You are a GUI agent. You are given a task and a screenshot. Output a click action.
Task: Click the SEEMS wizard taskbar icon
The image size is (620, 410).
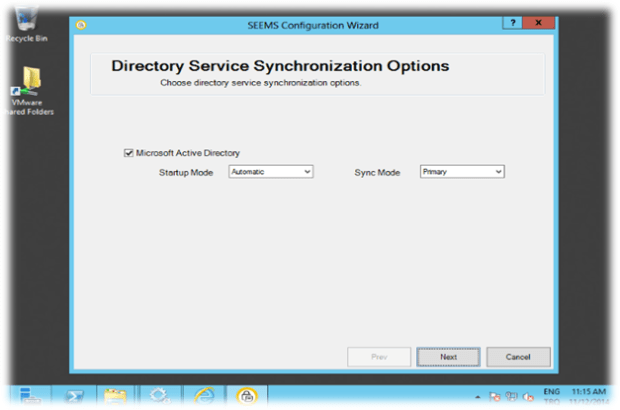pyautogui.click(x=244, y=396)
